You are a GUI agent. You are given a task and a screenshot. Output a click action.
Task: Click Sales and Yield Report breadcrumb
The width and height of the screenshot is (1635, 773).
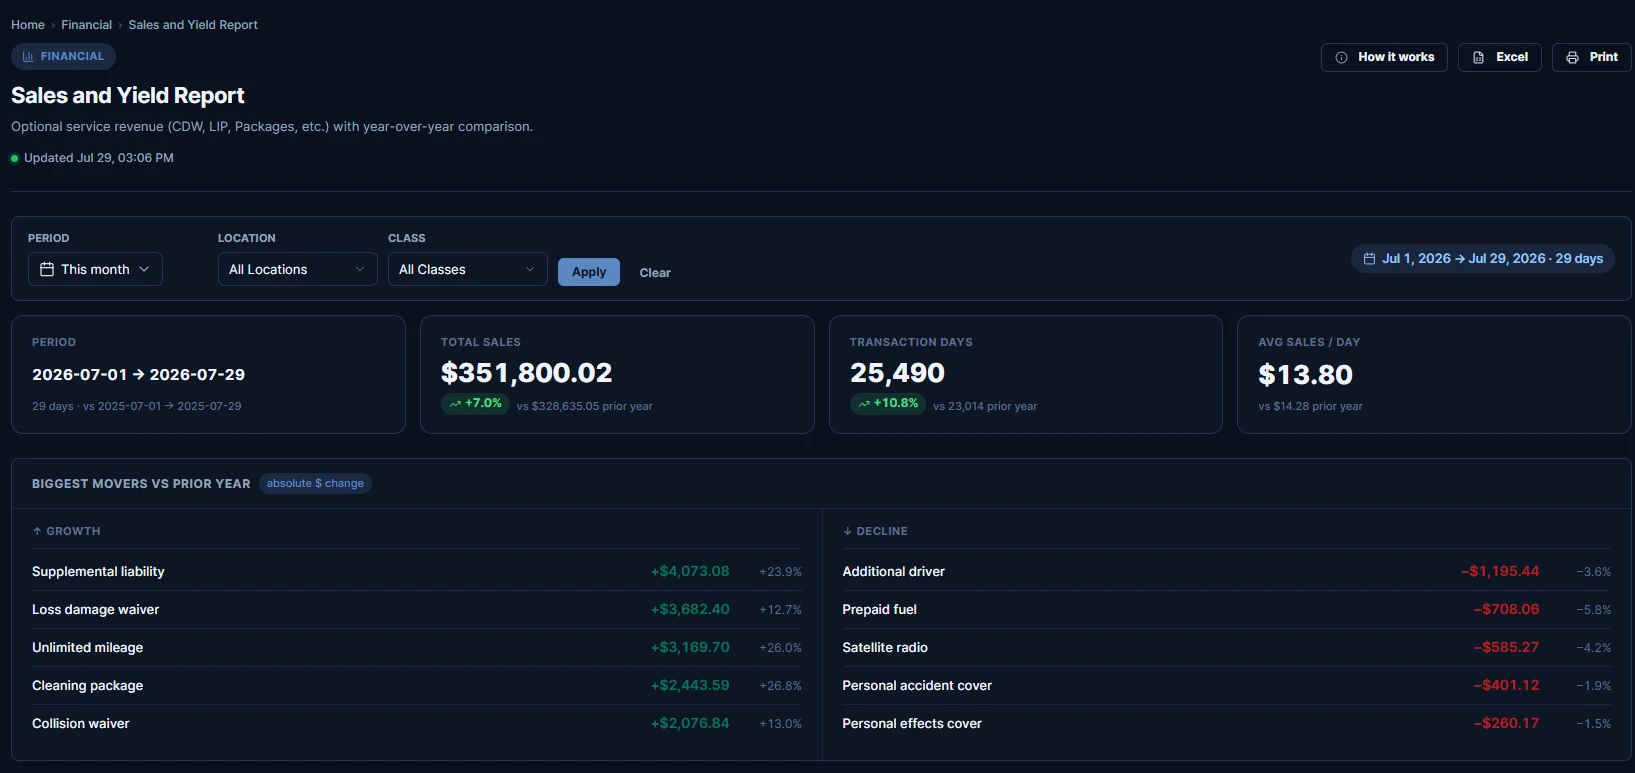[x=193, y=25]
